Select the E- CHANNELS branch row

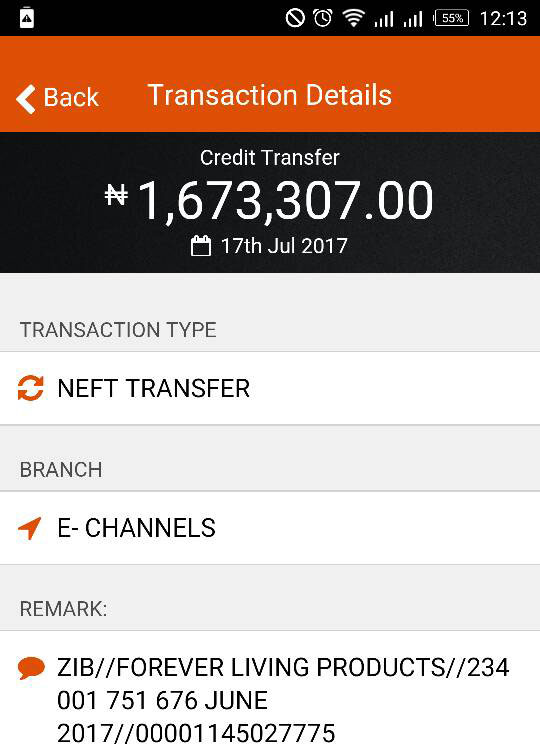click(270, 528)
